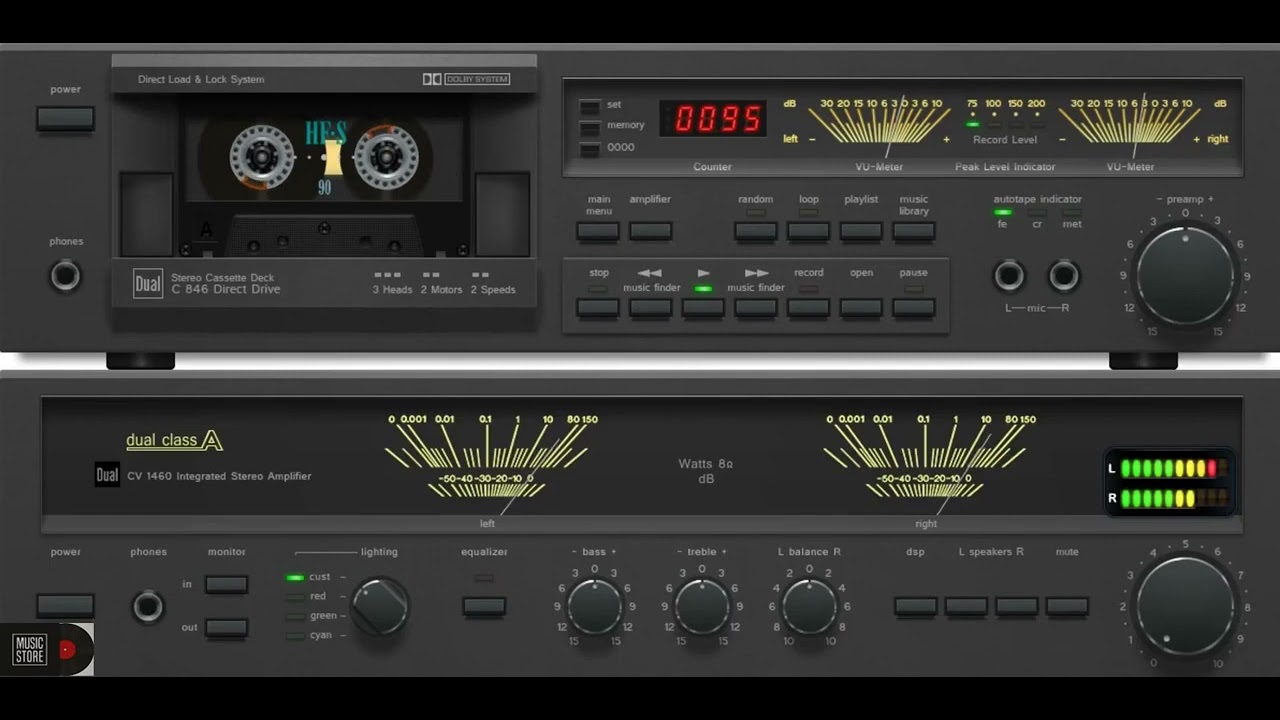Adjust the balance knob
1280x720 pixels.
(809, 607)
